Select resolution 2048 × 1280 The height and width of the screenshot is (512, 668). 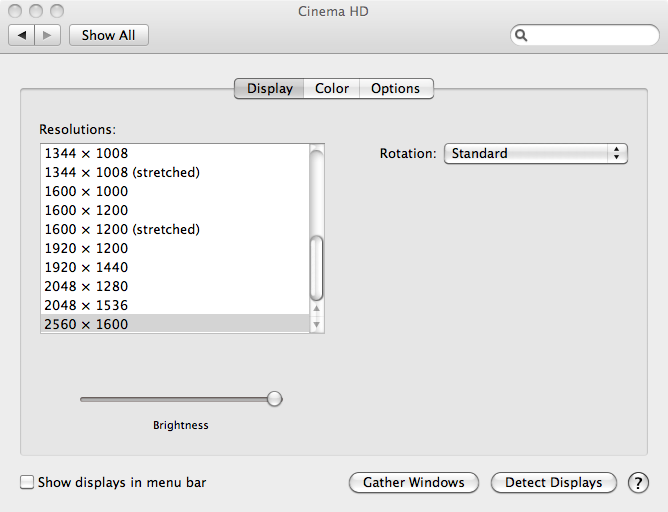tap(175, 286)
